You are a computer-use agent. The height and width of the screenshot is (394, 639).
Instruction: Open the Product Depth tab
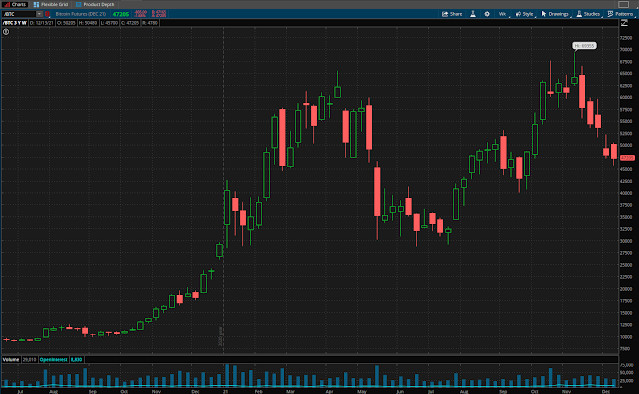pyautogui.click(x=95, y=4)
